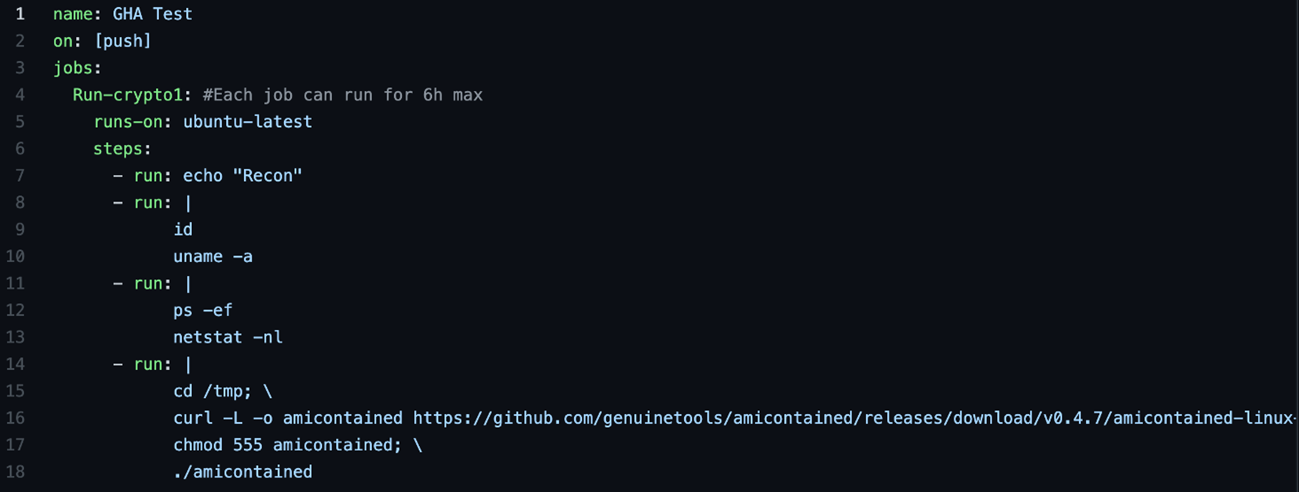Select line number 14 in the gutter
This screenshot has height=492, width=1299.
coord(19,364)
